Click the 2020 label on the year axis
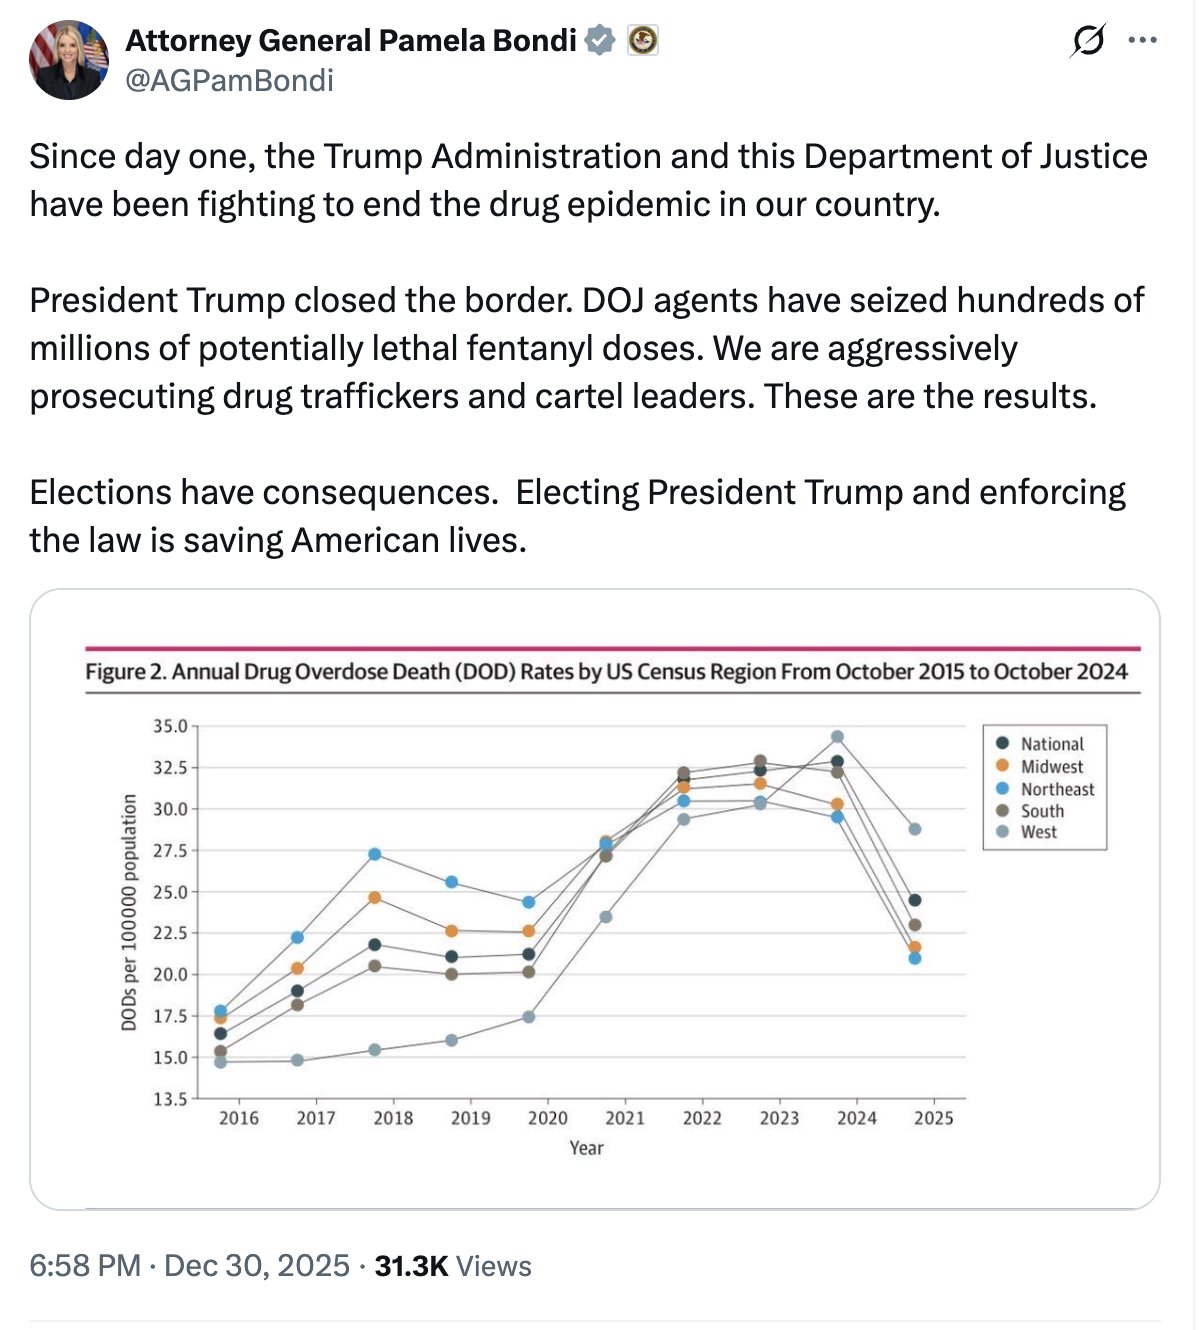1204x1330 pixels. tap(547, 1118)
